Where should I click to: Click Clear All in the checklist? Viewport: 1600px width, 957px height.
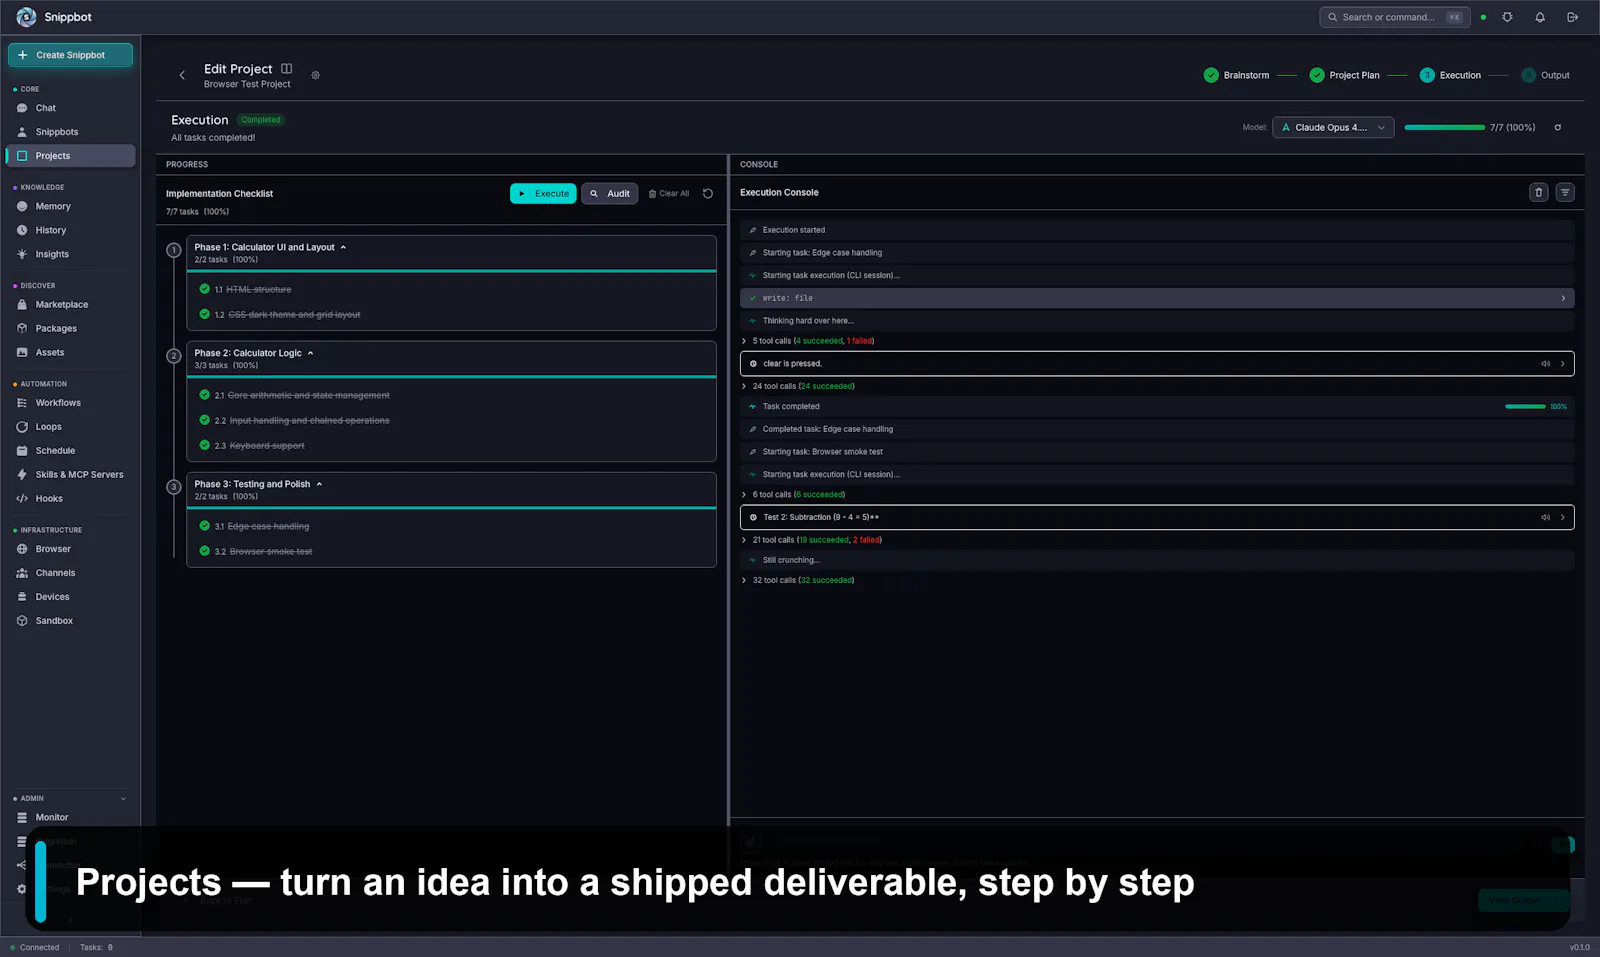[x=669, y=194]
